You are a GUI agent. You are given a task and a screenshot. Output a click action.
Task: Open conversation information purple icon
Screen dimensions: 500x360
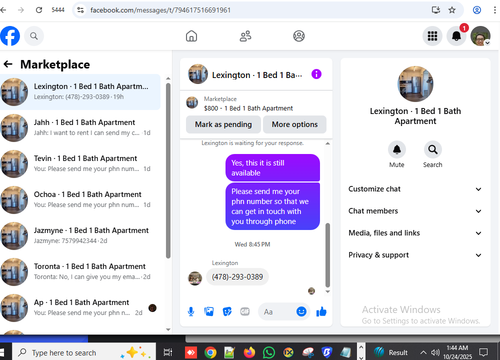[x=316, y=74]
